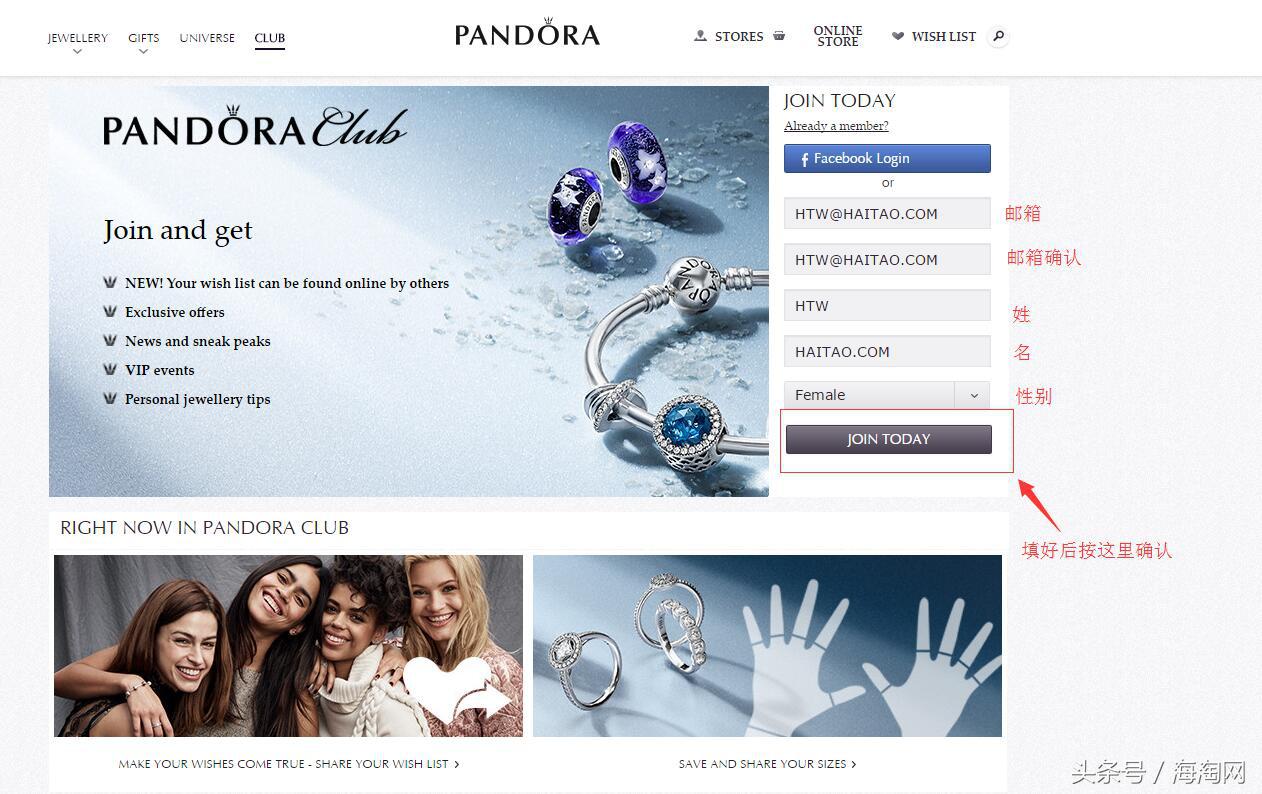1262x794 pixels.
Task: Click the Join Today button
Action: [x=889, y=439]
